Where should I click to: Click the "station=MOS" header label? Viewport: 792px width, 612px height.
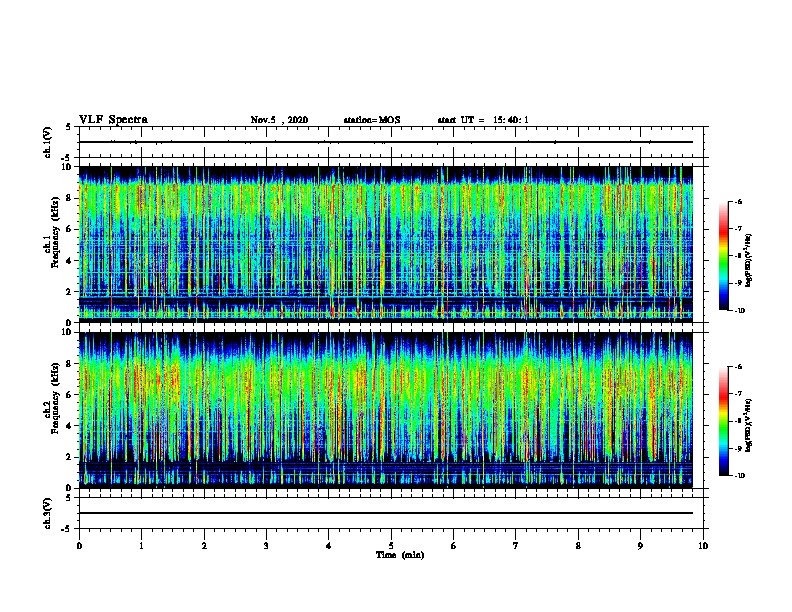[372, 120]
